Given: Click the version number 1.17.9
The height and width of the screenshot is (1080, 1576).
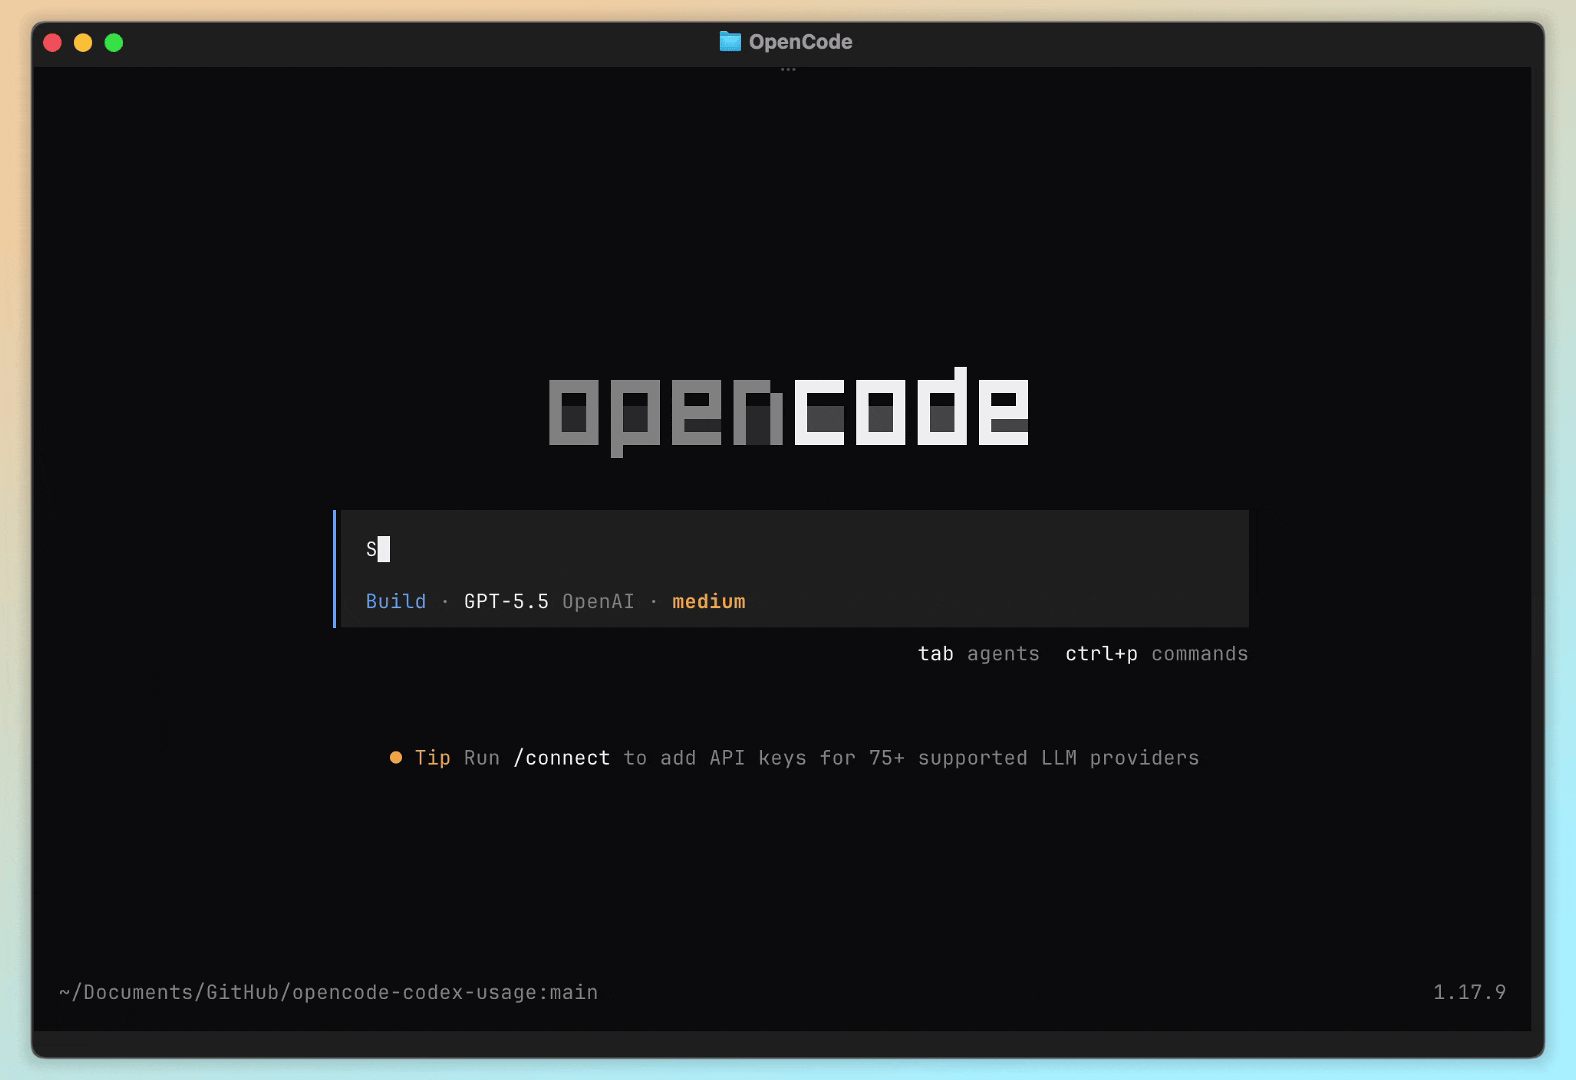Looking at the screenshot, I should 1469,992.
